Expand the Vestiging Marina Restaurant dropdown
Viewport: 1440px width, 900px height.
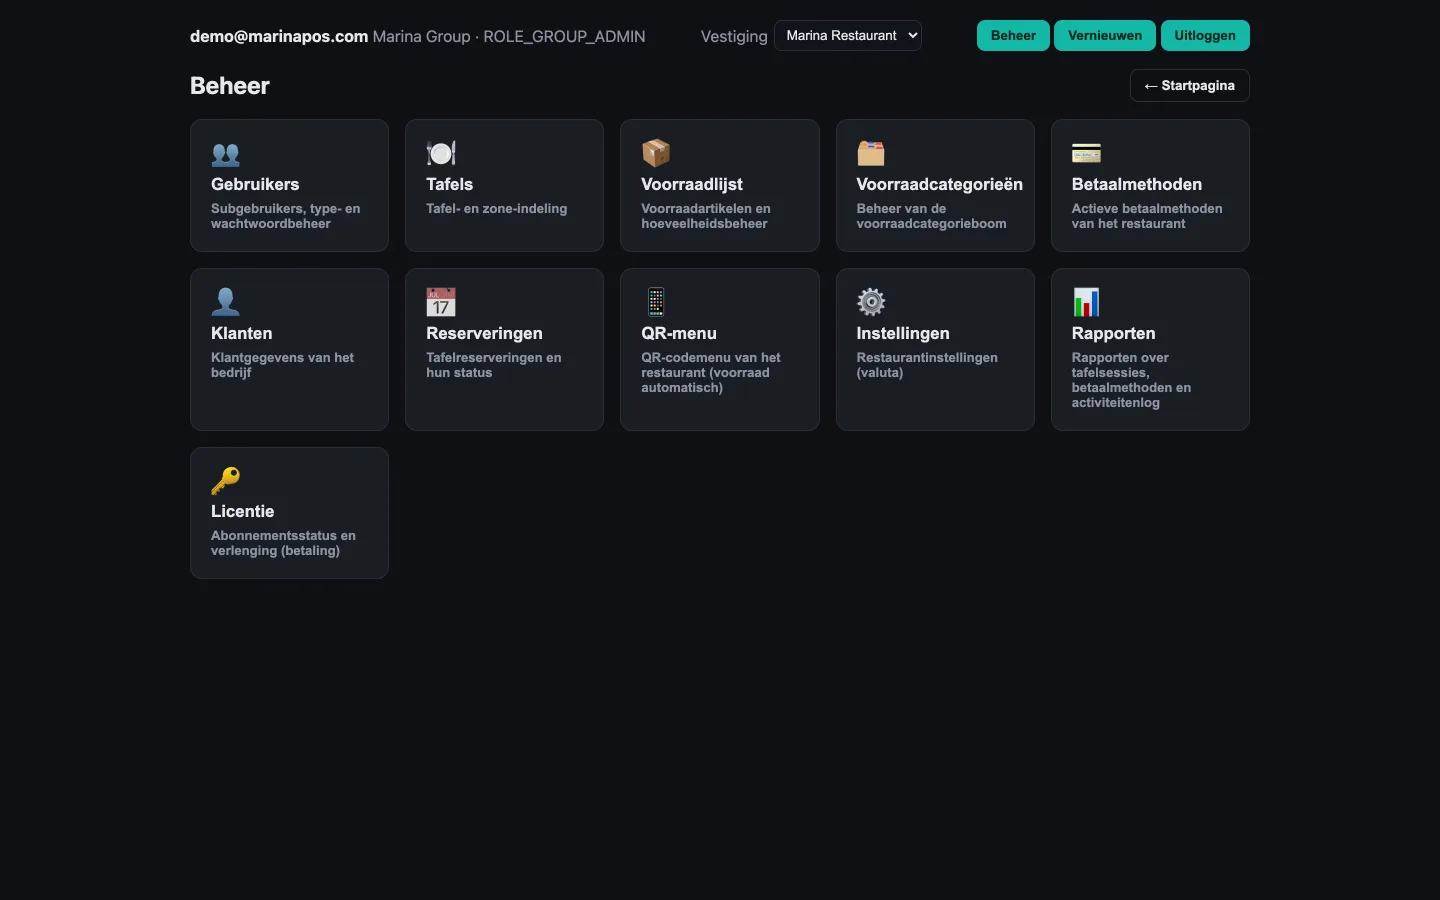[848, 36]
